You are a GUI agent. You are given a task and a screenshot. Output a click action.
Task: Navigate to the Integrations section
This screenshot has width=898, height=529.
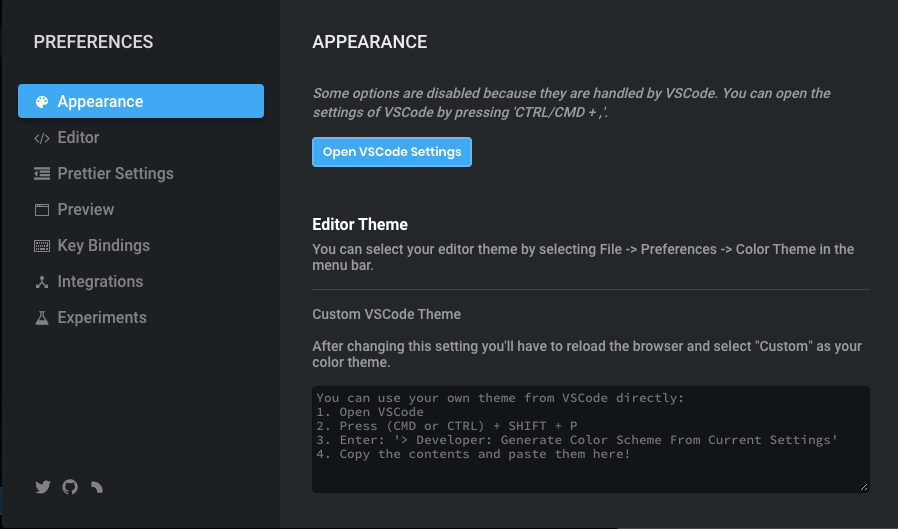click(x=100, y=282)
